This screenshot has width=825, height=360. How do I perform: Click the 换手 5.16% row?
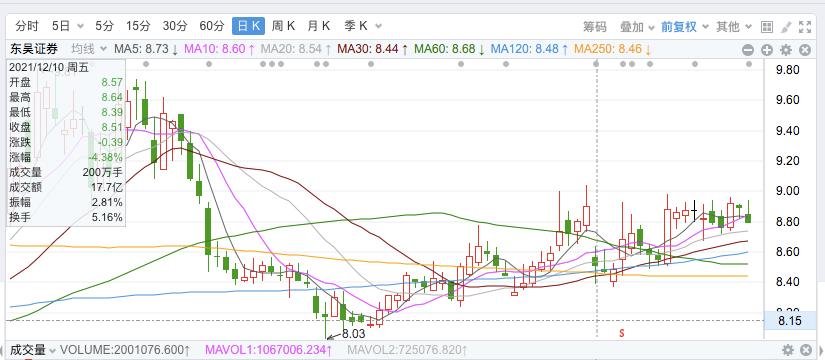tap(66, 217)
